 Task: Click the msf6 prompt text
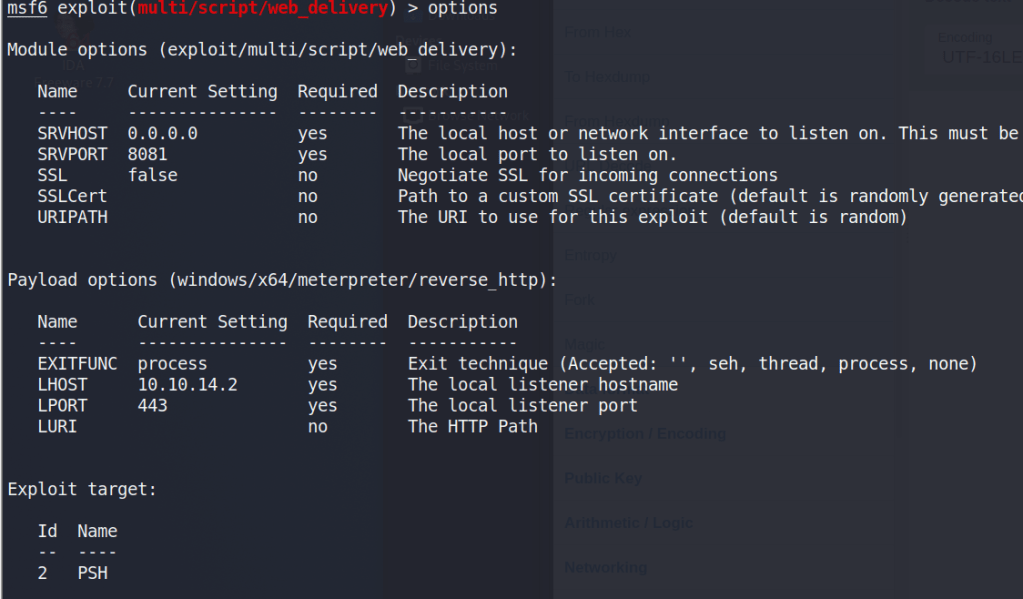27,8
